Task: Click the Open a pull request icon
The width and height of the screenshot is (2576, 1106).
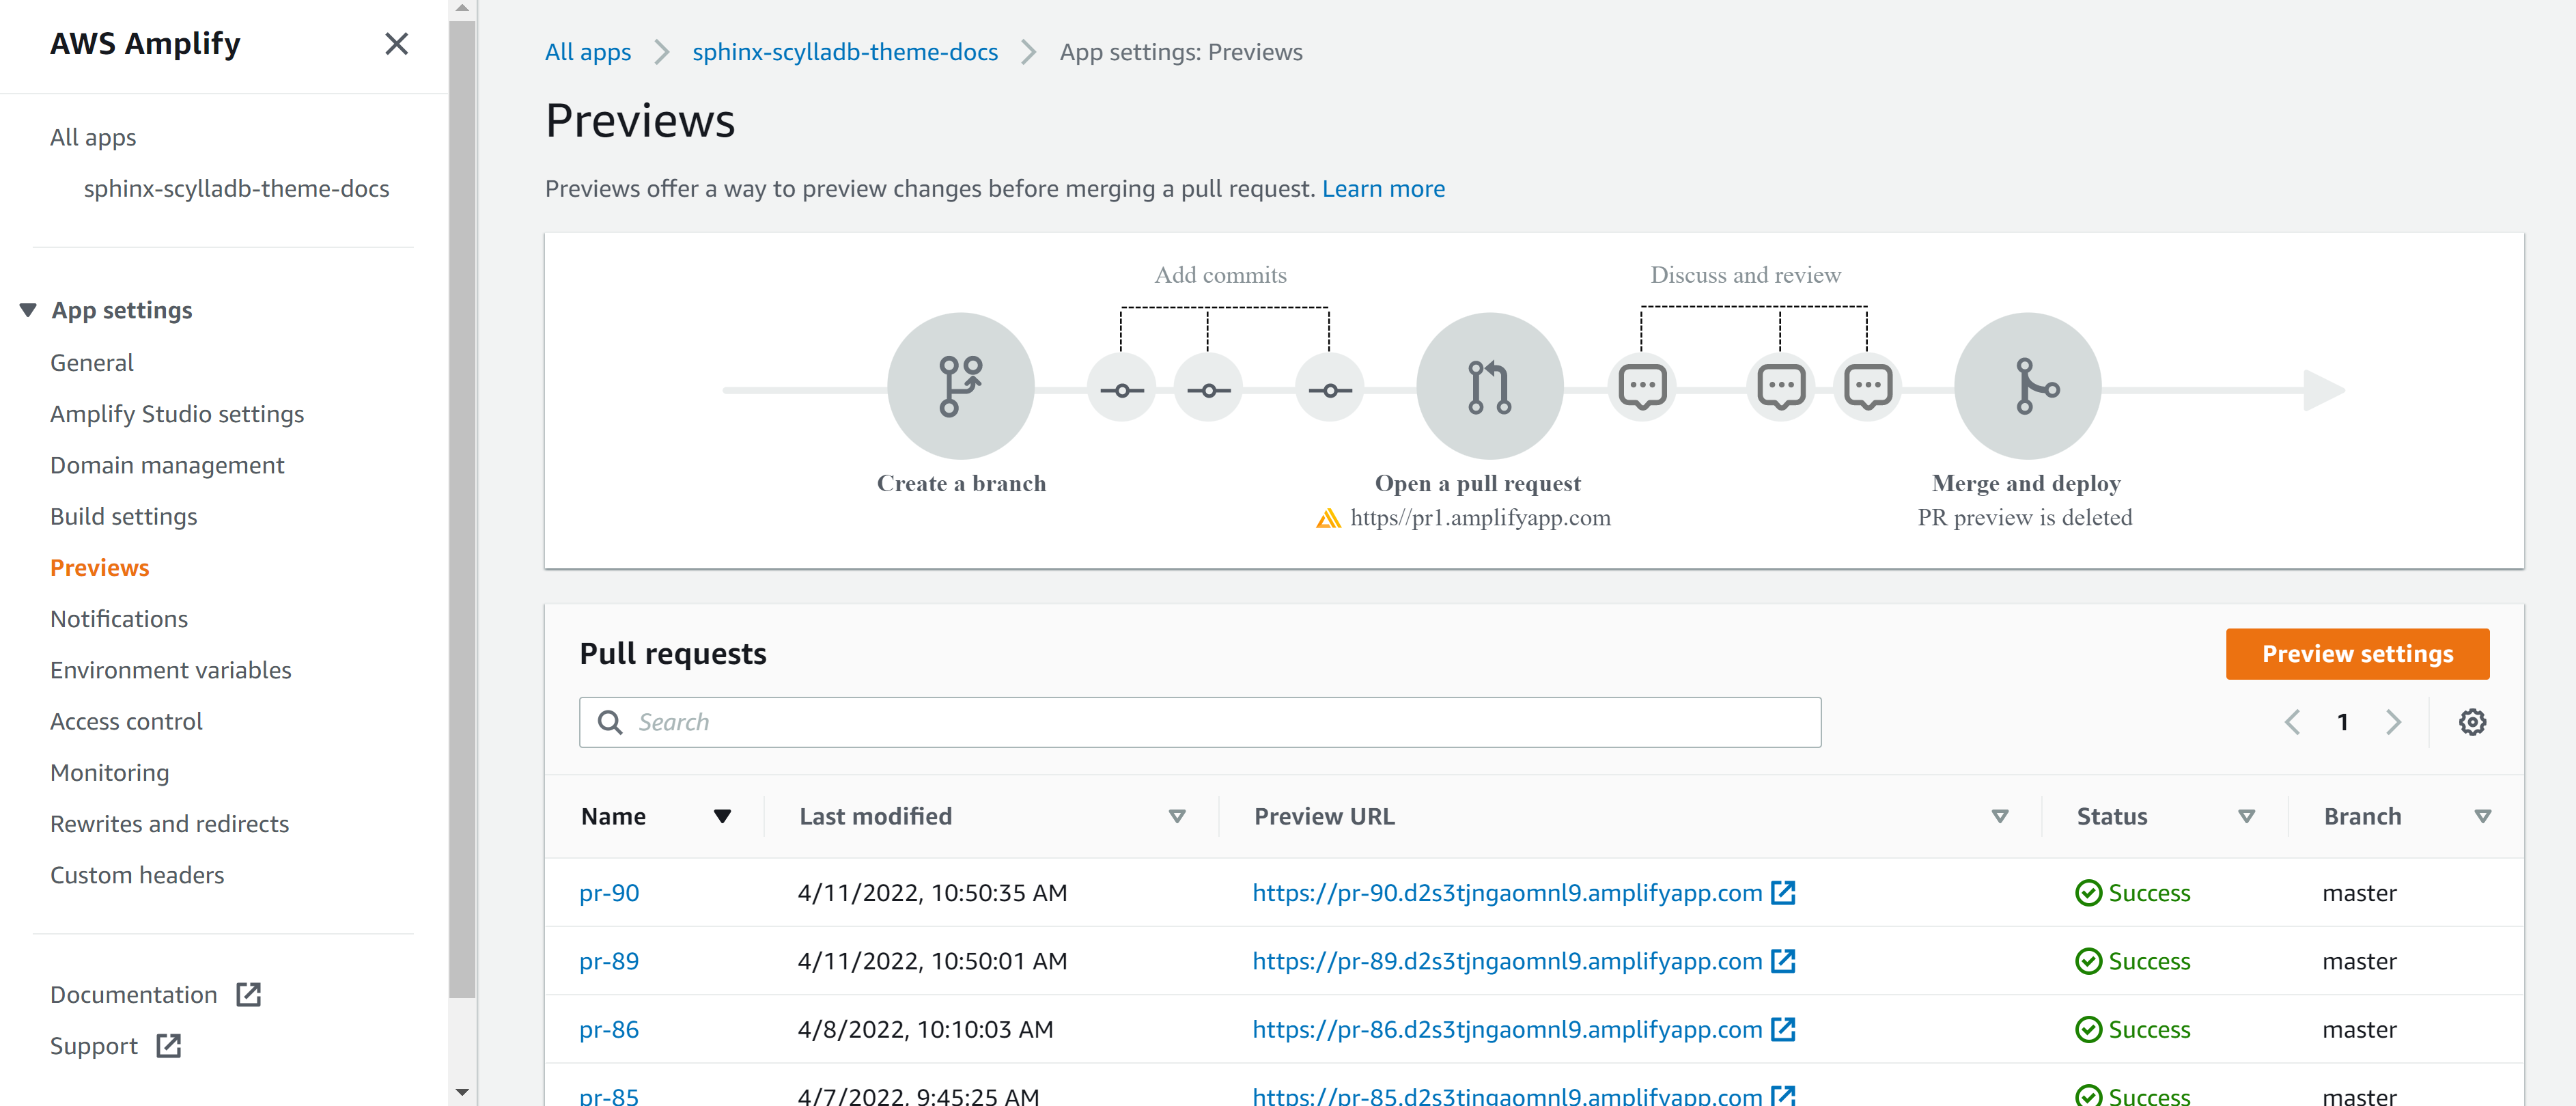Action: [x=1489, y=386]
